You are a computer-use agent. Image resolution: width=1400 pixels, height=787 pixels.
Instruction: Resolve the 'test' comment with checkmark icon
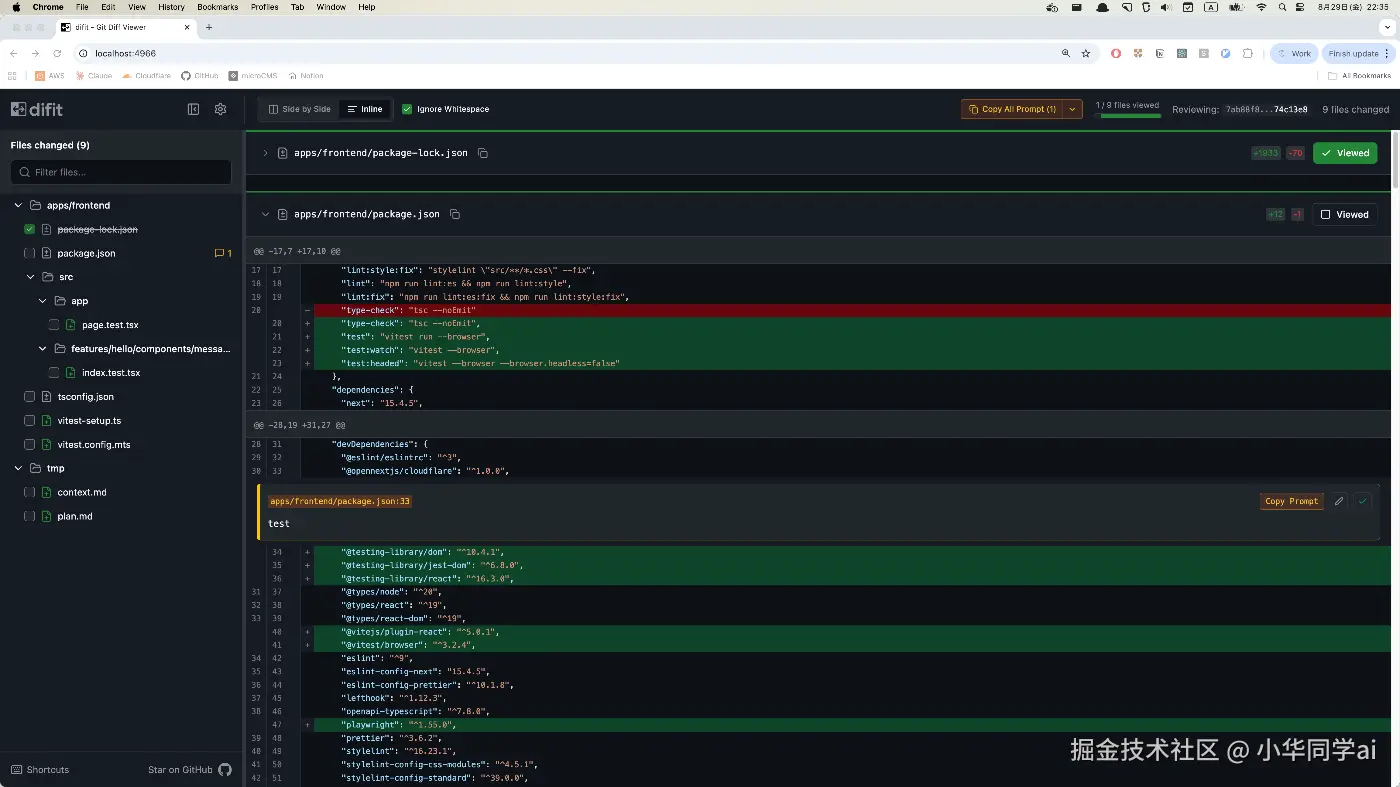click(x=1362, y=501)
